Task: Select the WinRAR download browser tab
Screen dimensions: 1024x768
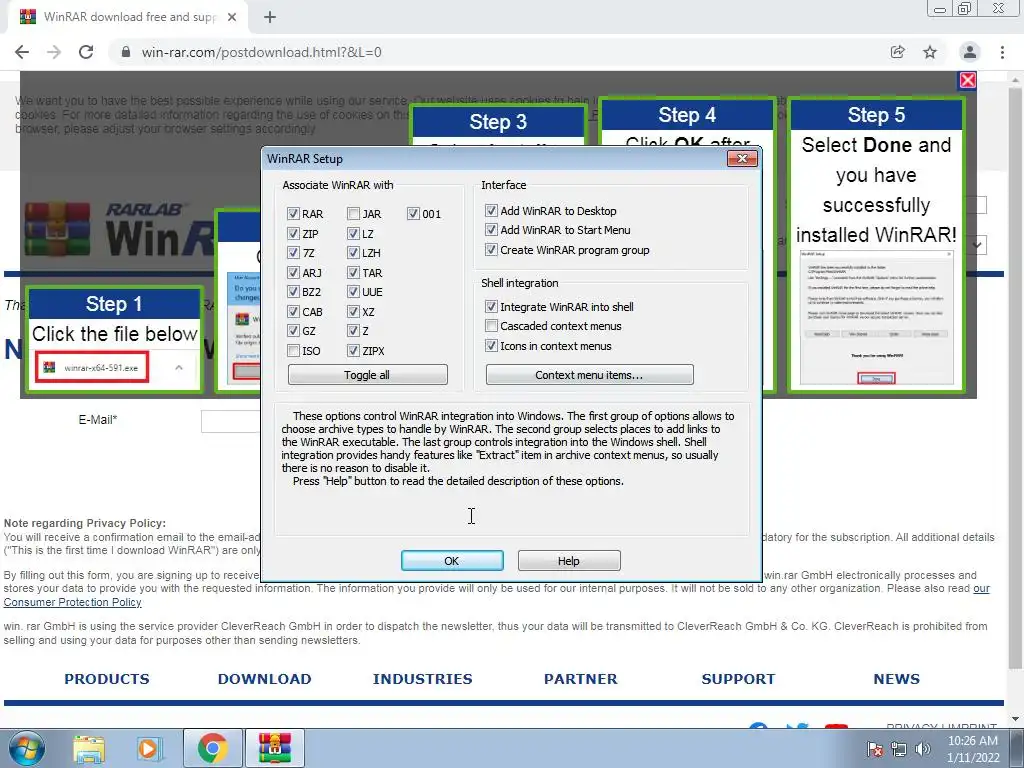Action: 127,18
